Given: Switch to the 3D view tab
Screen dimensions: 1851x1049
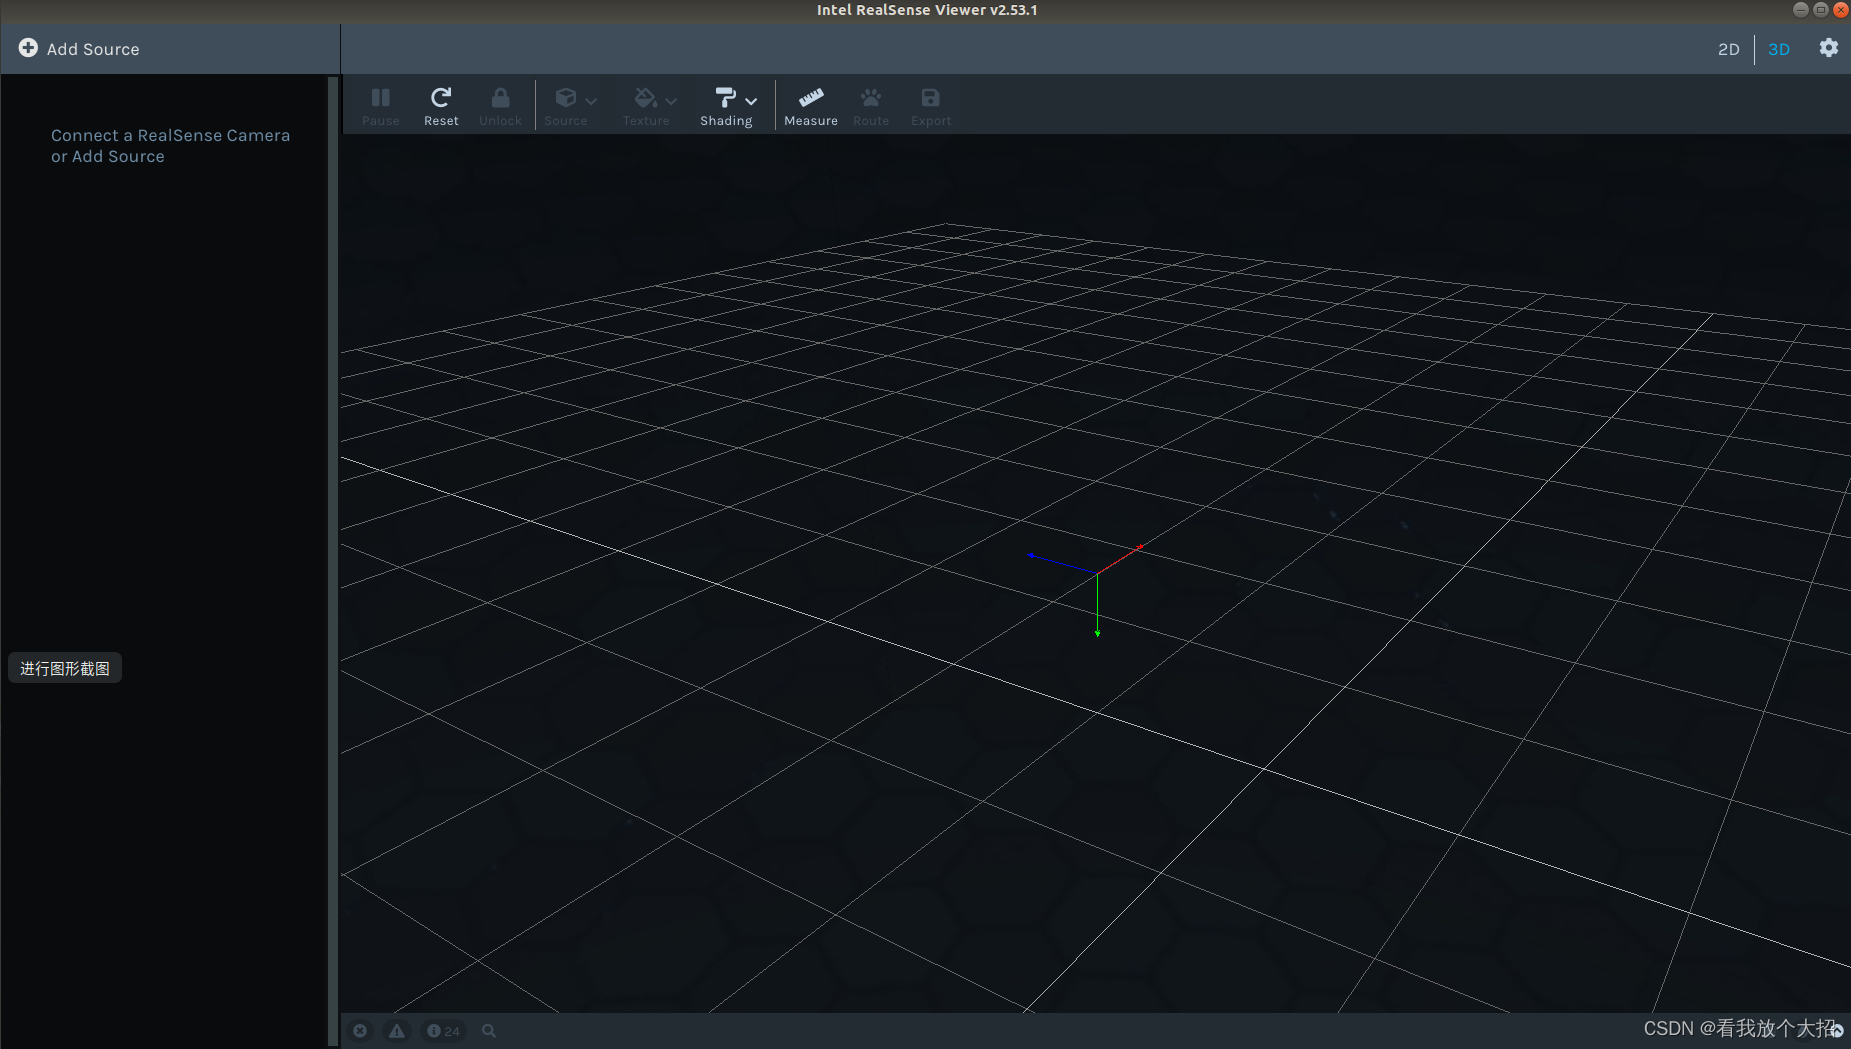Looking at the screenshot, I should (1779, 49).
